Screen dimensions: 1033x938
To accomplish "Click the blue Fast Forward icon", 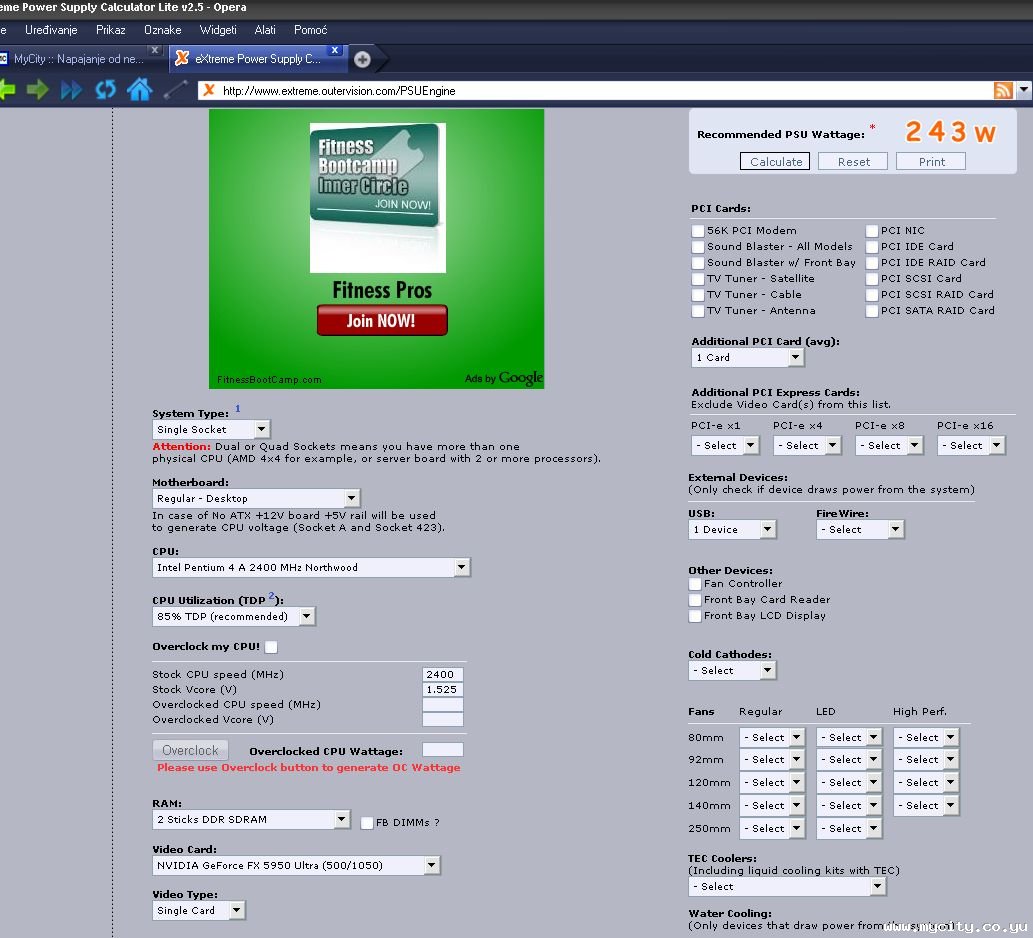I will (x=71, y=90).
